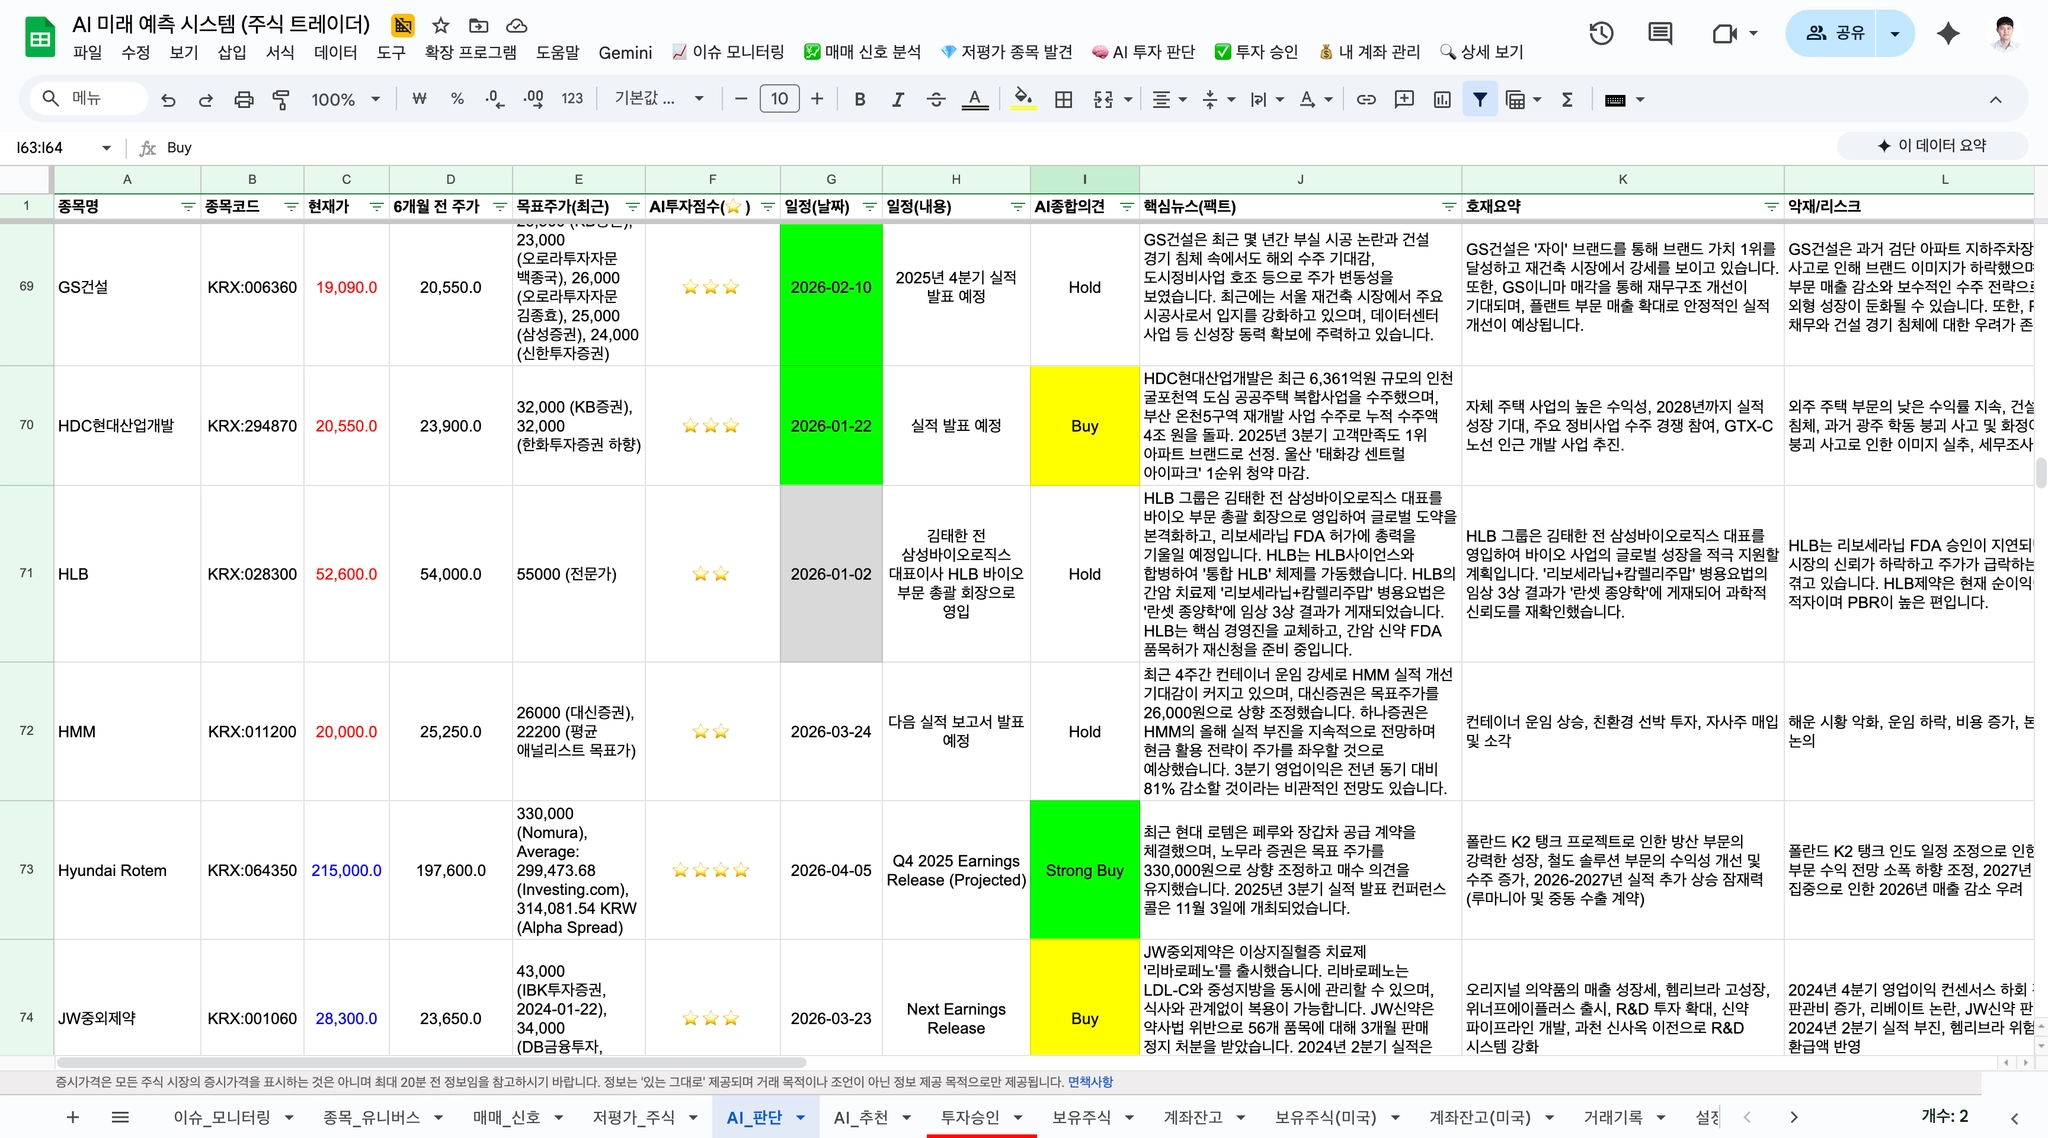Toggle strikethrough formatting

click(x=936, y=99)
